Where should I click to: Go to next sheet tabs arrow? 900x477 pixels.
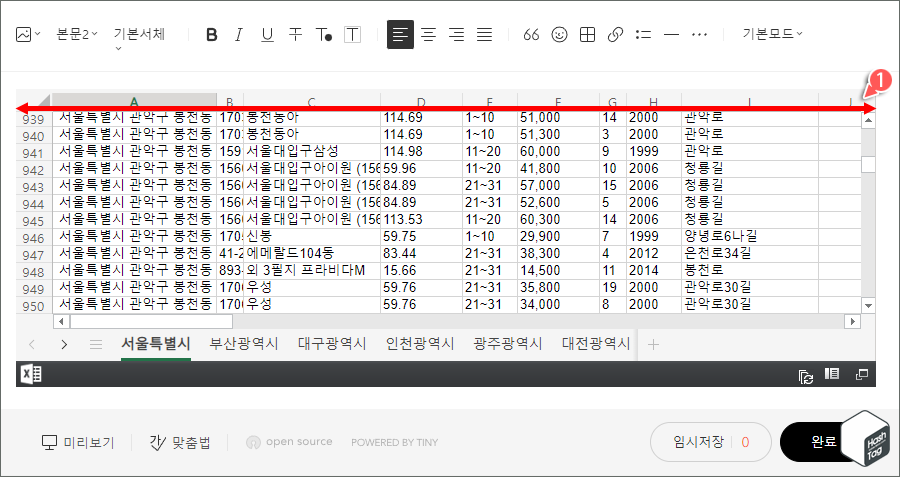coord(64,344)
